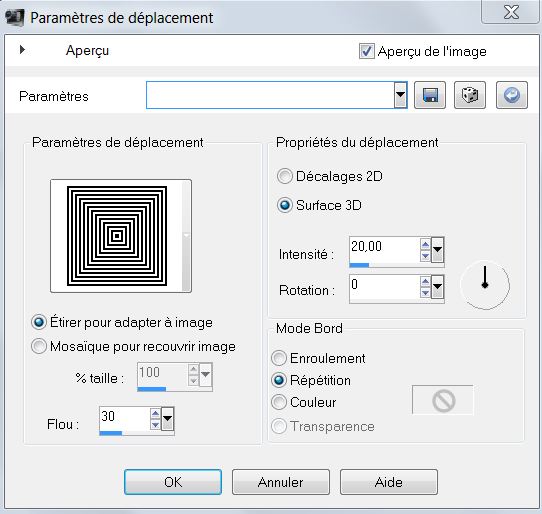Click the Flou spinner up arrow

[x=156, y=413]
